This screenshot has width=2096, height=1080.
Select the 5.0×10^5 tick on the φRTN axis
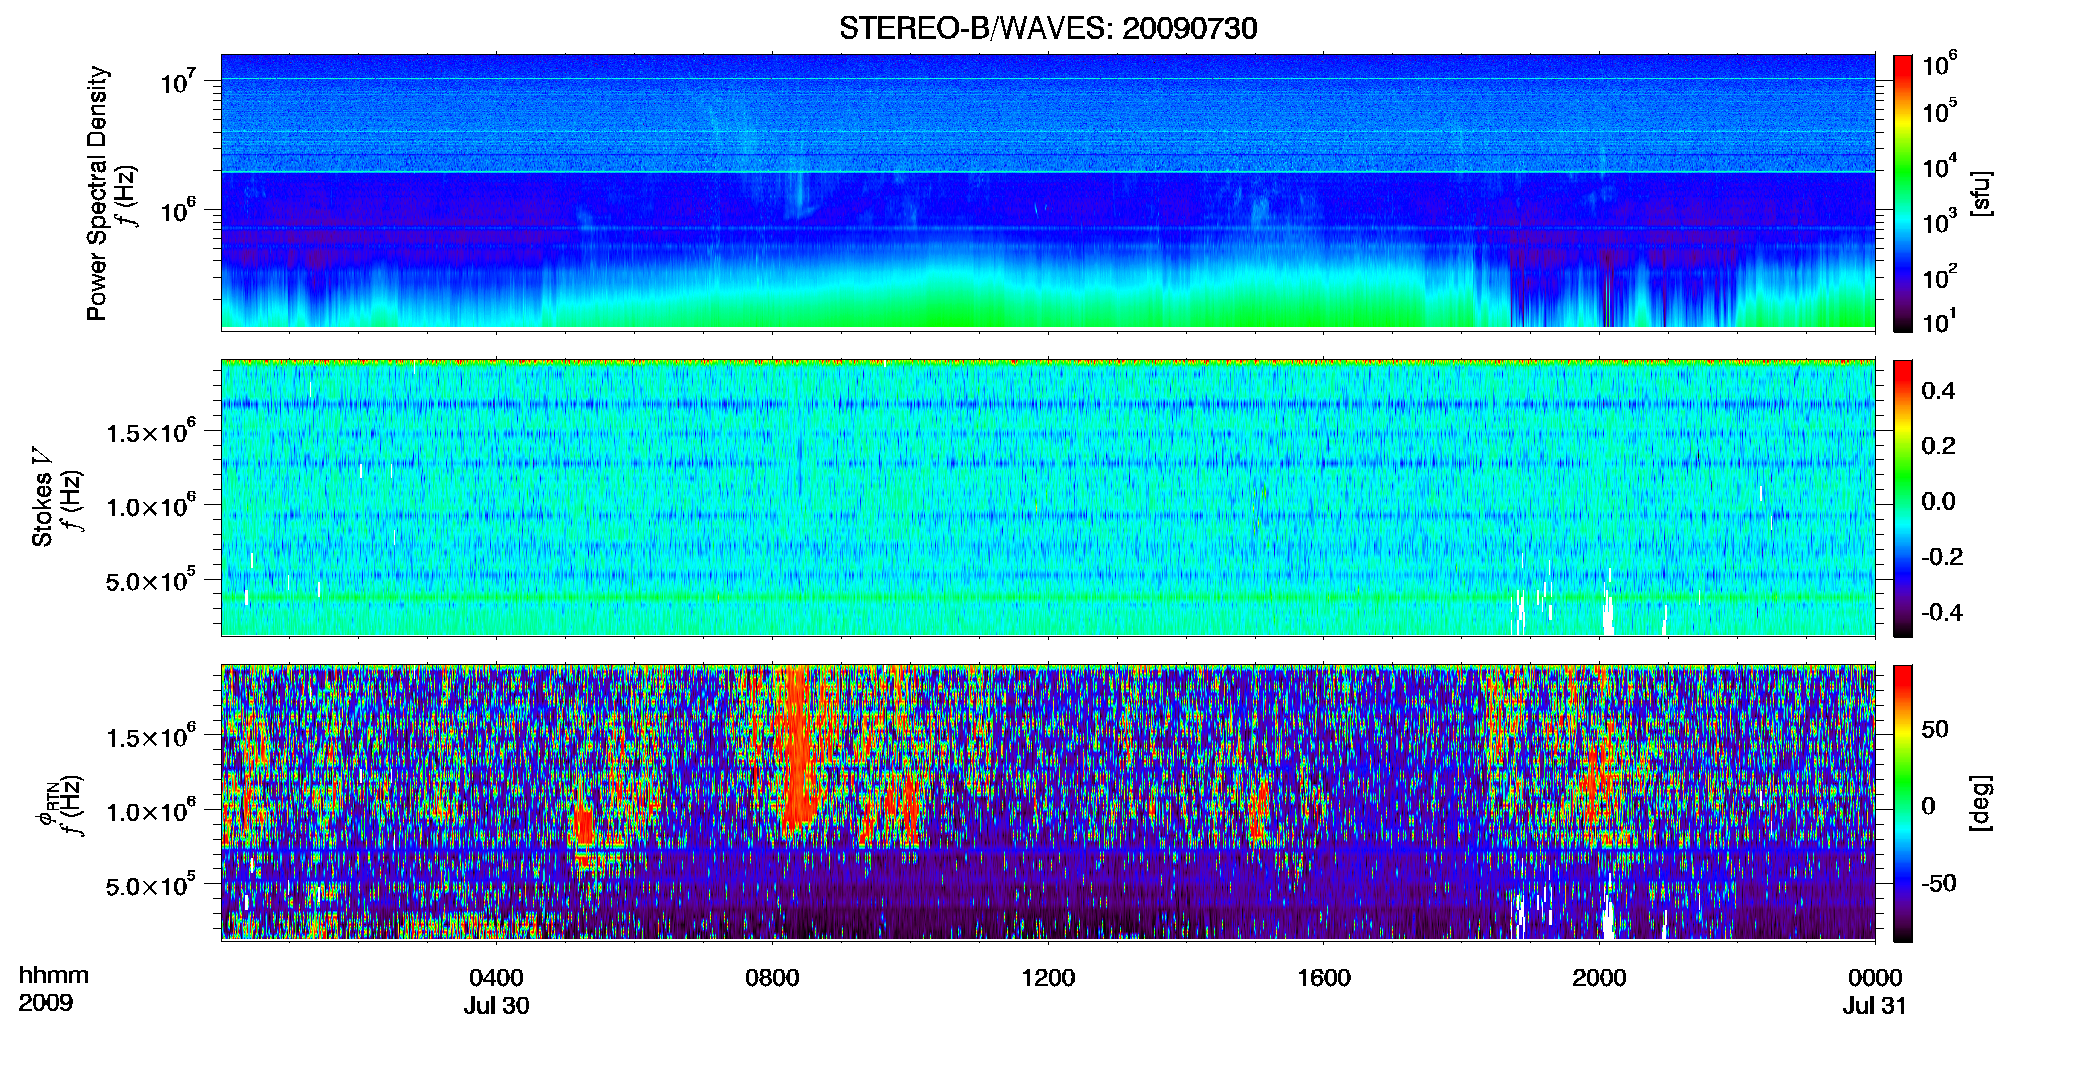coord(151,885)
